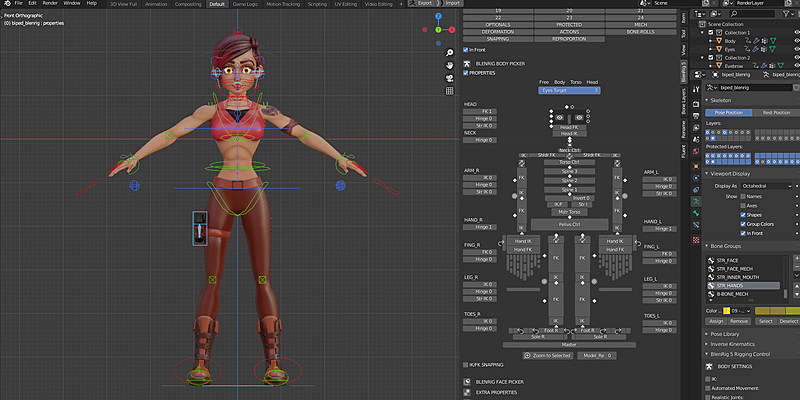Toggle the PROPERTIES checkbox
This screenshot has width=800, height=400.
pos(465,72)
